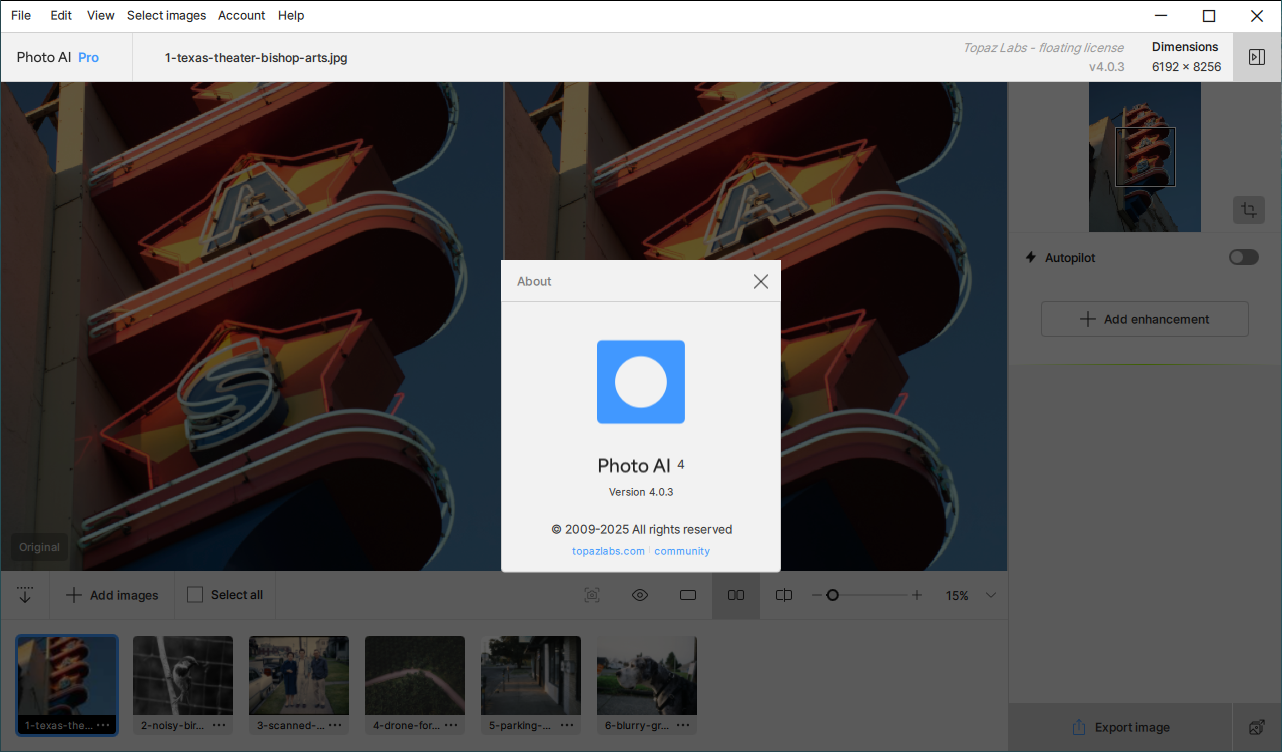Toggle the eye preview icon
The image size is (1282, 752).
point(640,595)
